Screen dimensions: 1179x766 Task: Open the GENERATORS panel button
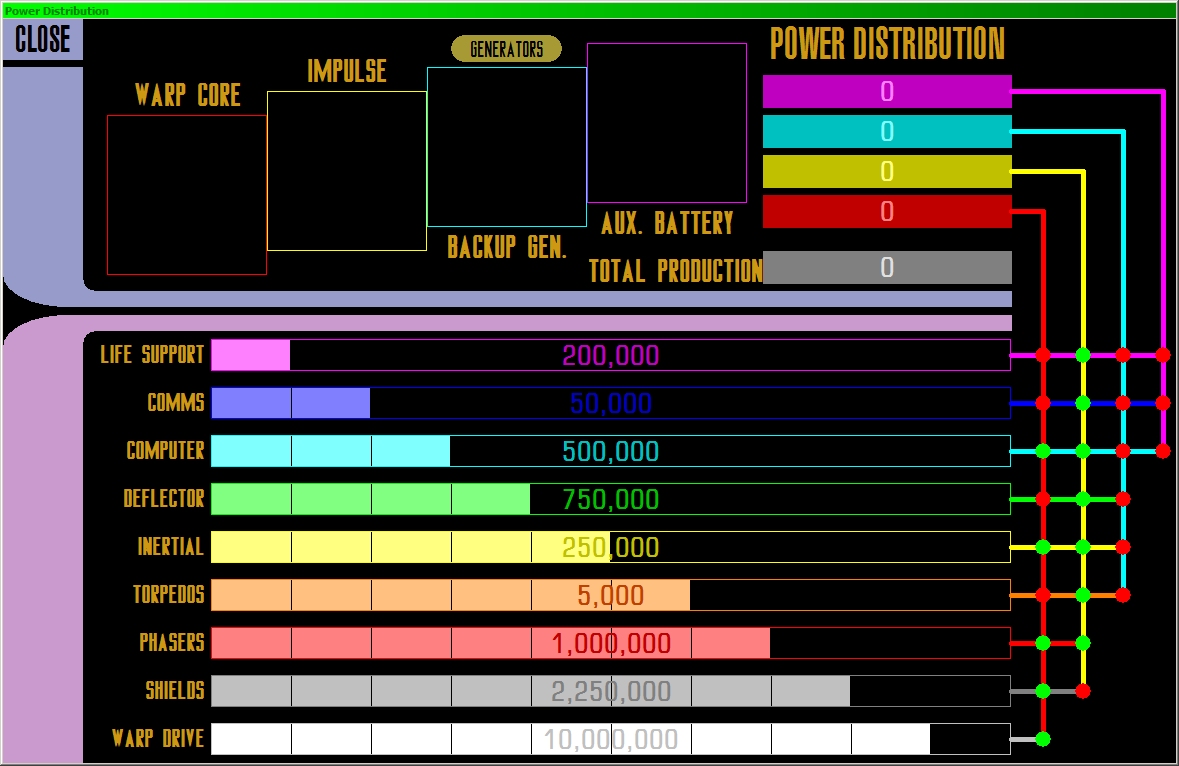click(506, 49)
